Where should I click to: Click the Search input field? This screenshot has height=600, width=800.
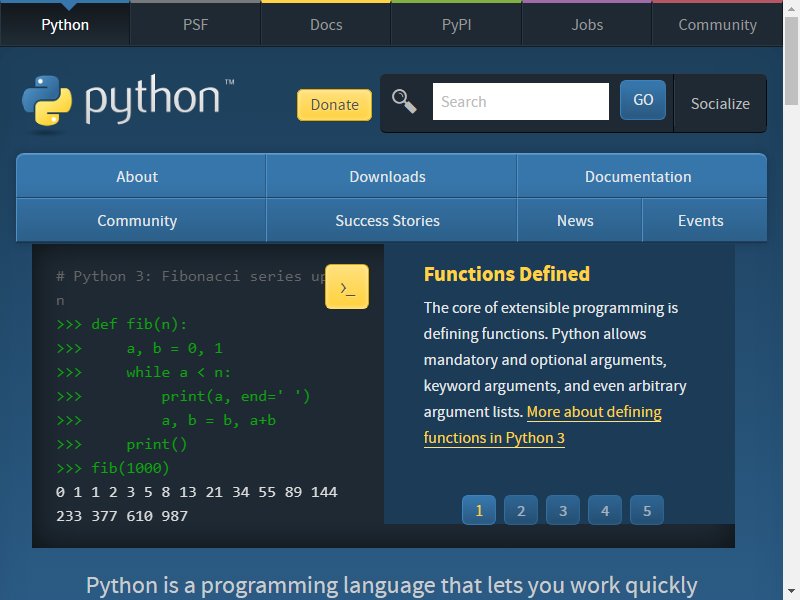click(x=521, y=102)
